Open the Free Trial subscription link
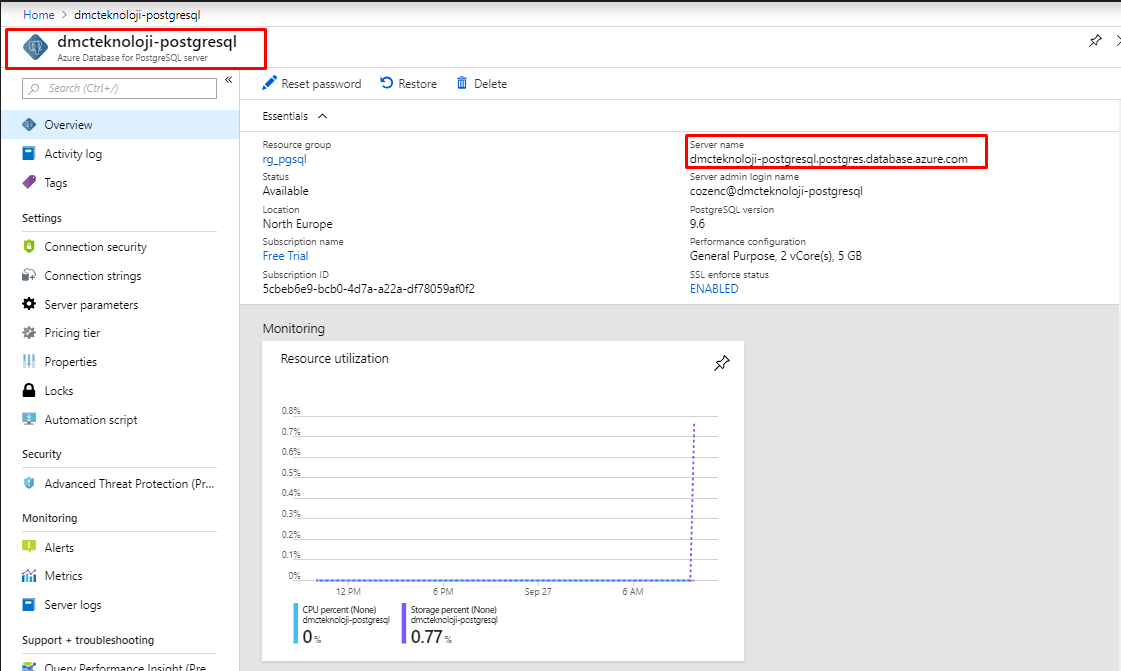 [285, 256]
